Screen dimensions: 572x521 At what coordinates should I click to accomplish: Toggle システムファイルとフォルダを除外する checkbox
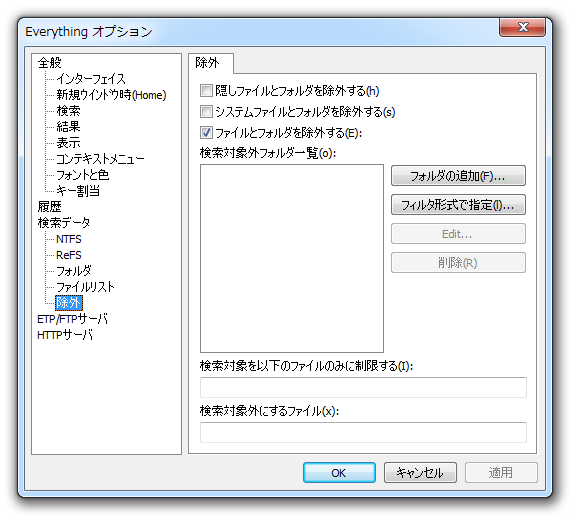click(206, 112)
